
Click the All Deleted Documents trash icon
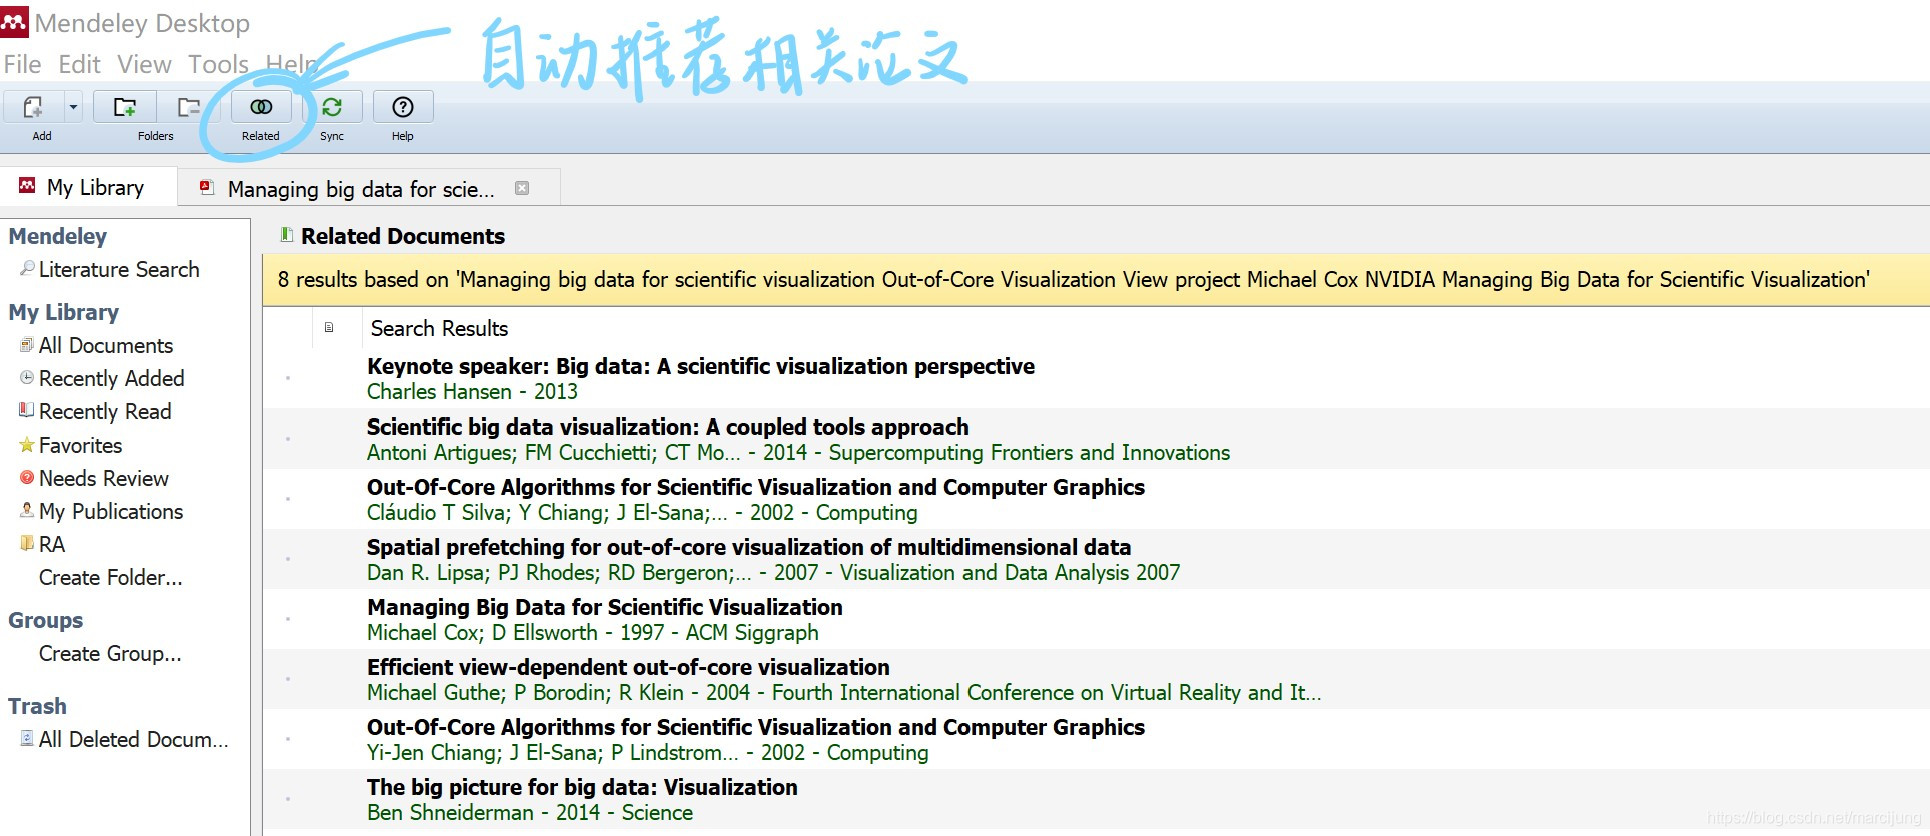[27, 738]
